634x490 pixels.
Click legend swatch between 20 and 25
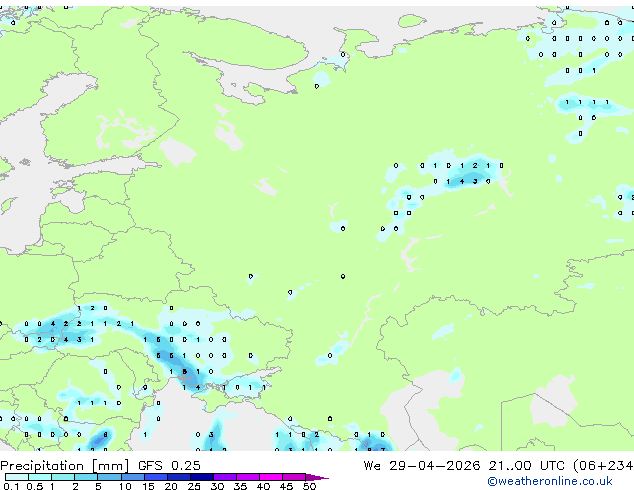178,477
